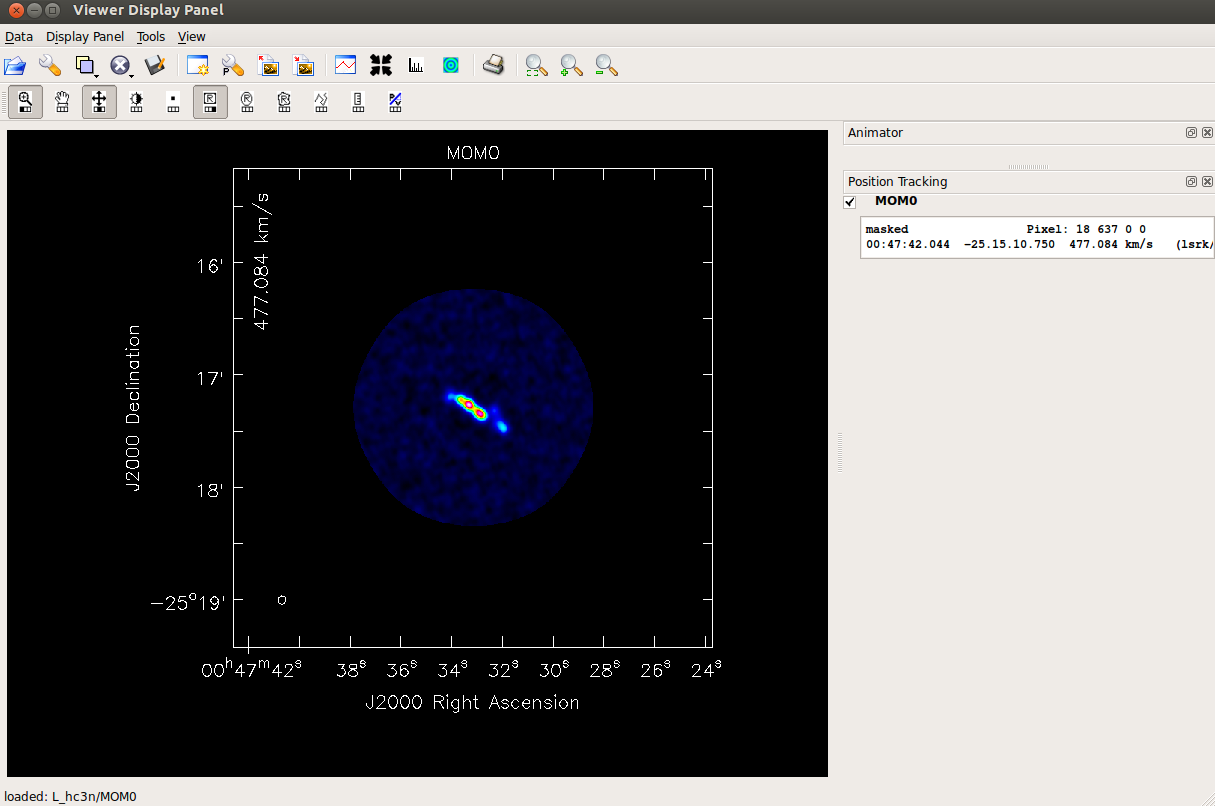Screen dimensions: 1215x806
Task: Select the Ellipse region mouse tool
Action: pyautogui.click(x=247, y=102)
